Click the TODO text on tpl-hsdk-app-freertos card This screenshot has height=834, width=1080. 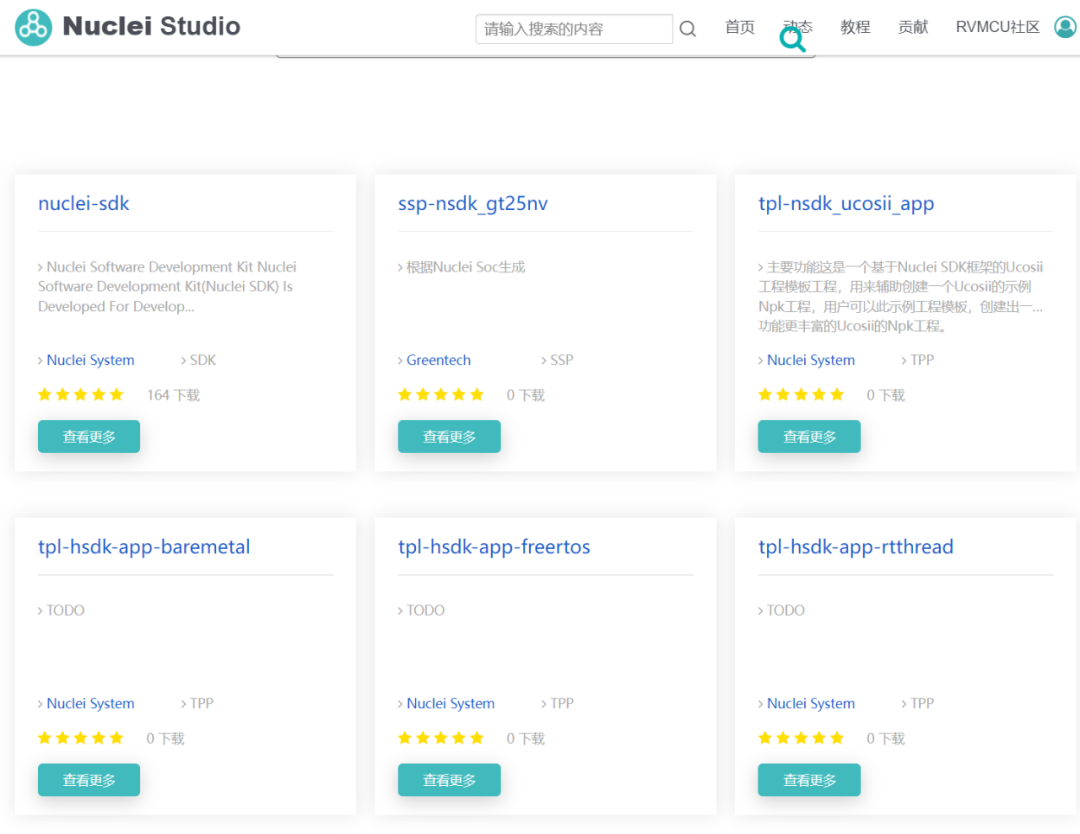click(426, 610)
